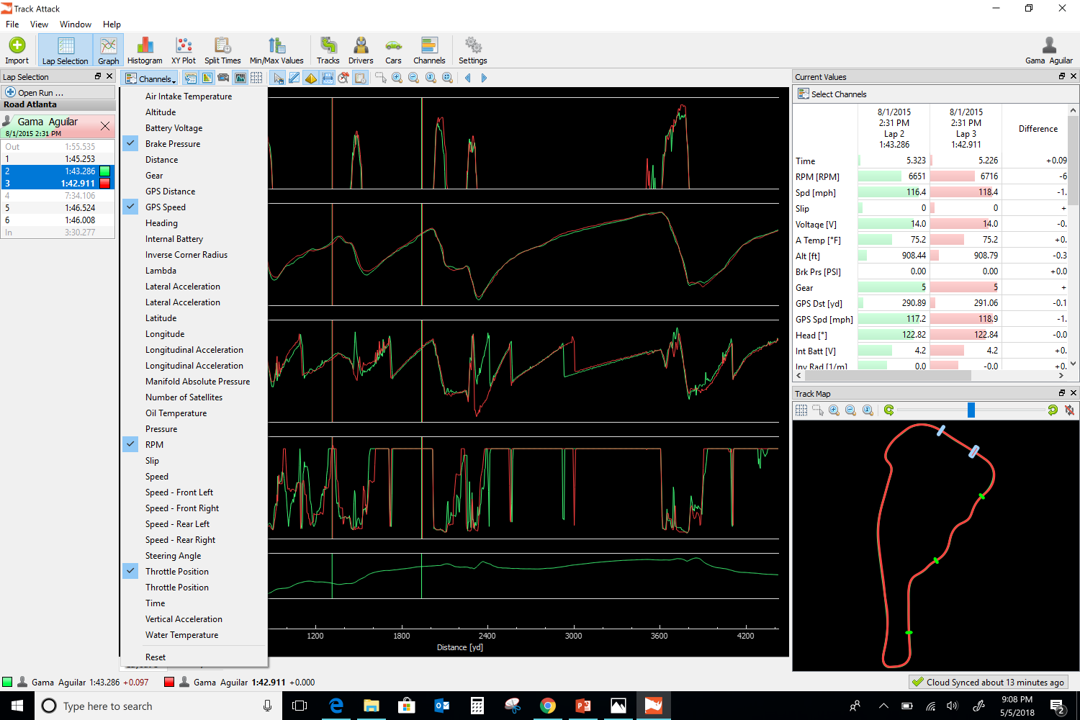
Task: Open the Help menu
Action: 112,24
